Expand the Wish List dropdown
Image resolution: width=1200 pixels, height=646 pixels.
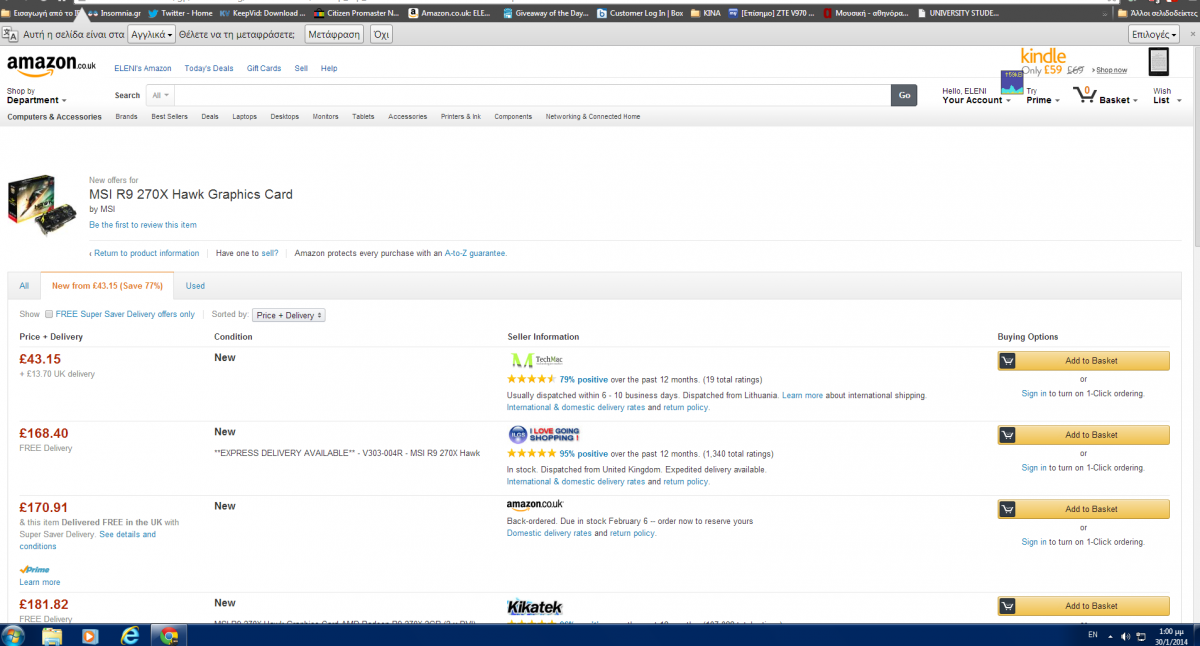1166,96
